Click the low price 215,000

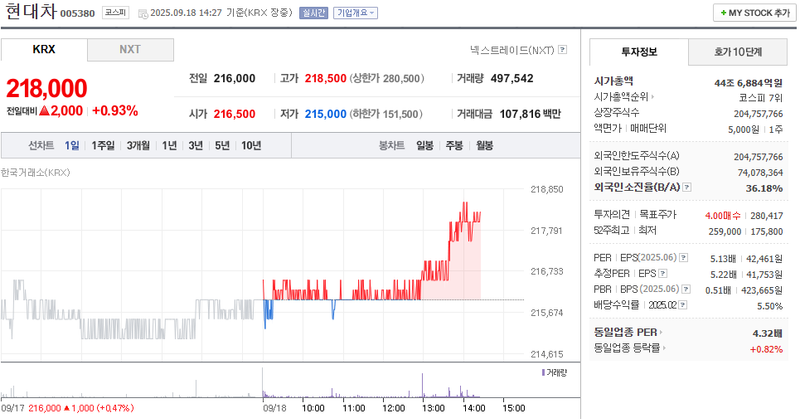[326, 114]
